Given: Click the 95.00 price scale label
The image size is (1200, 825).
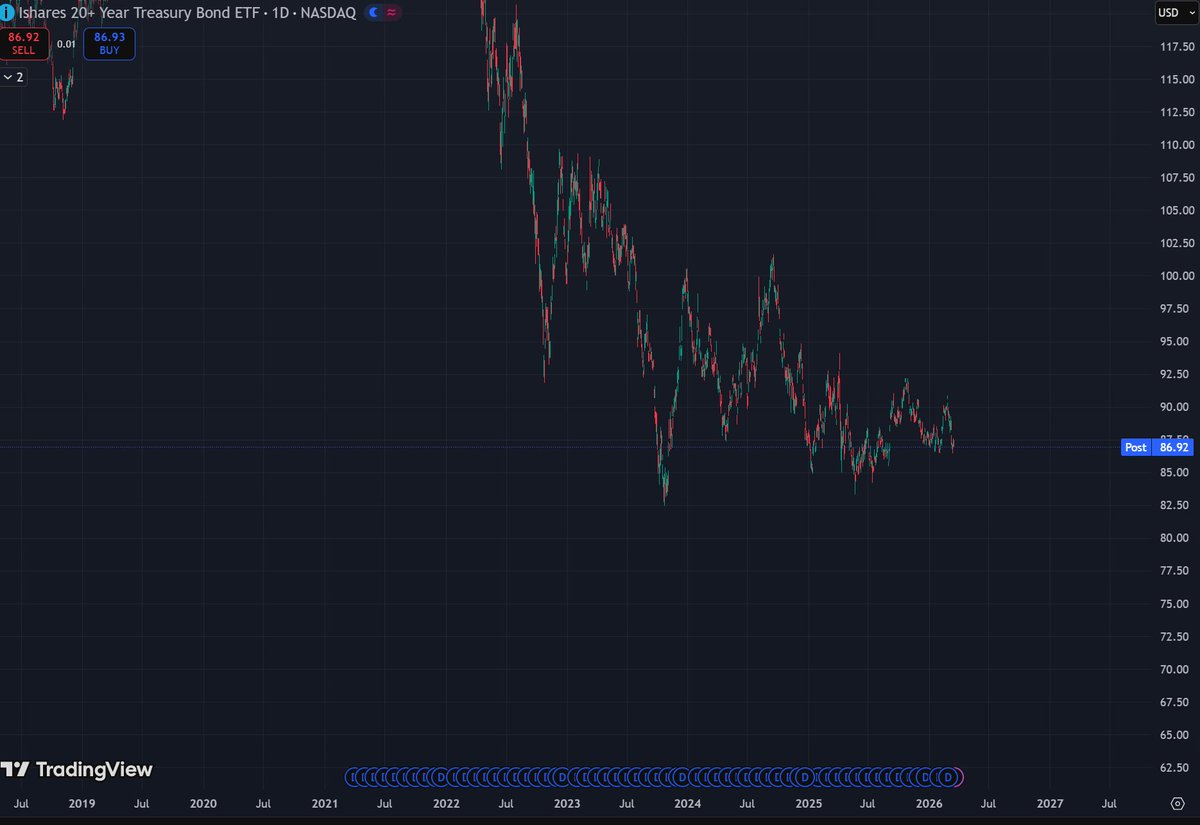Looking at the screenshot, I should click(1176, 341).
